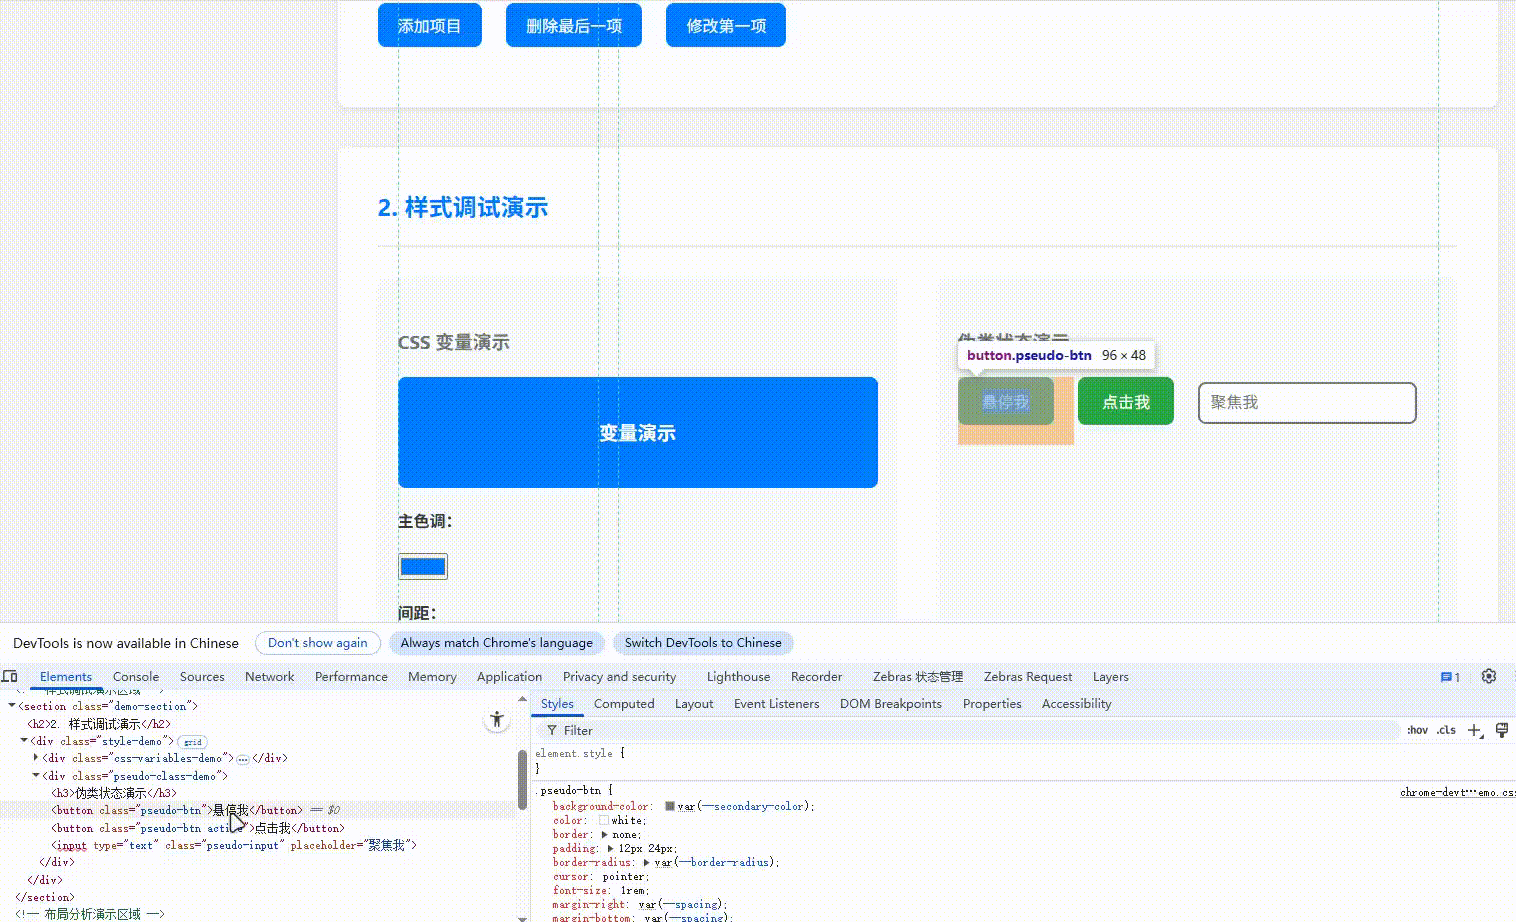The image size is (1516, 922).
Task: Collapse the demo-section element node
Action: point(11,706)
